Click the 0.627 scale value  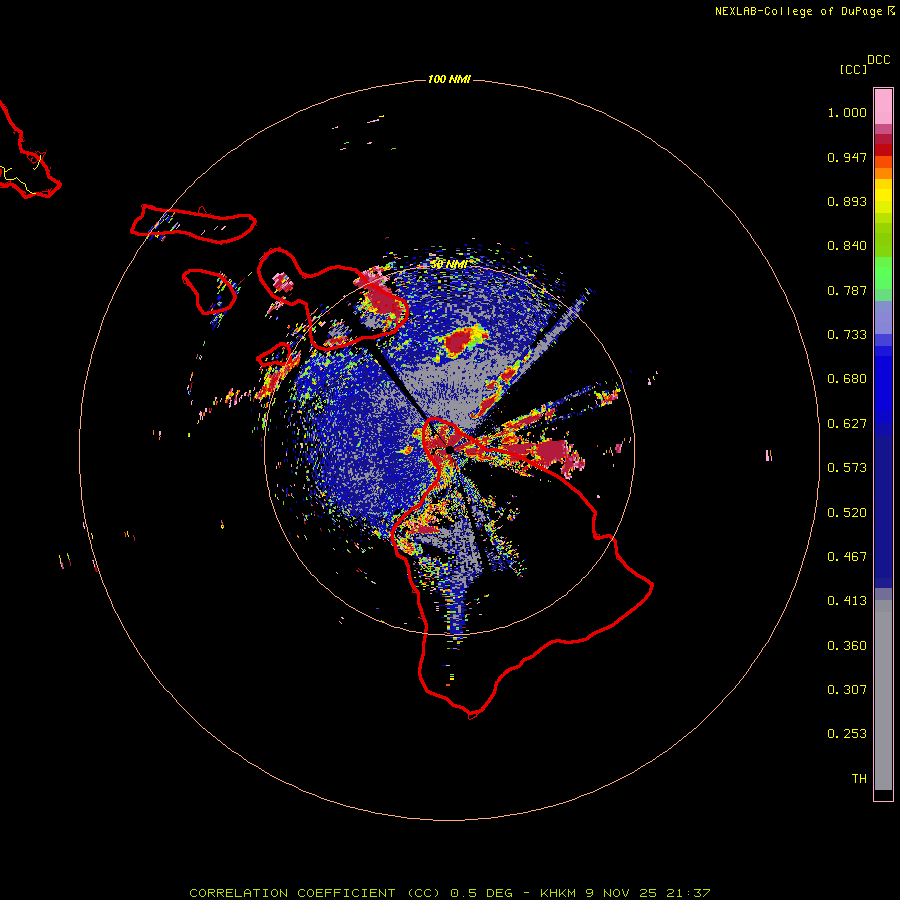point(847,424)
